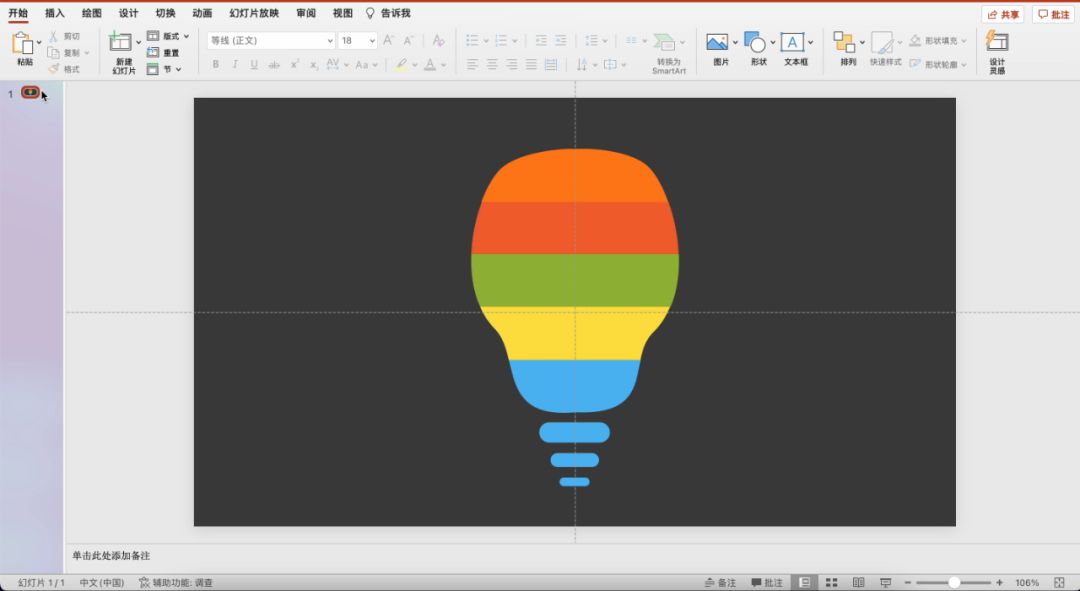Click the Share 共享 button

tap(1002, 14)
